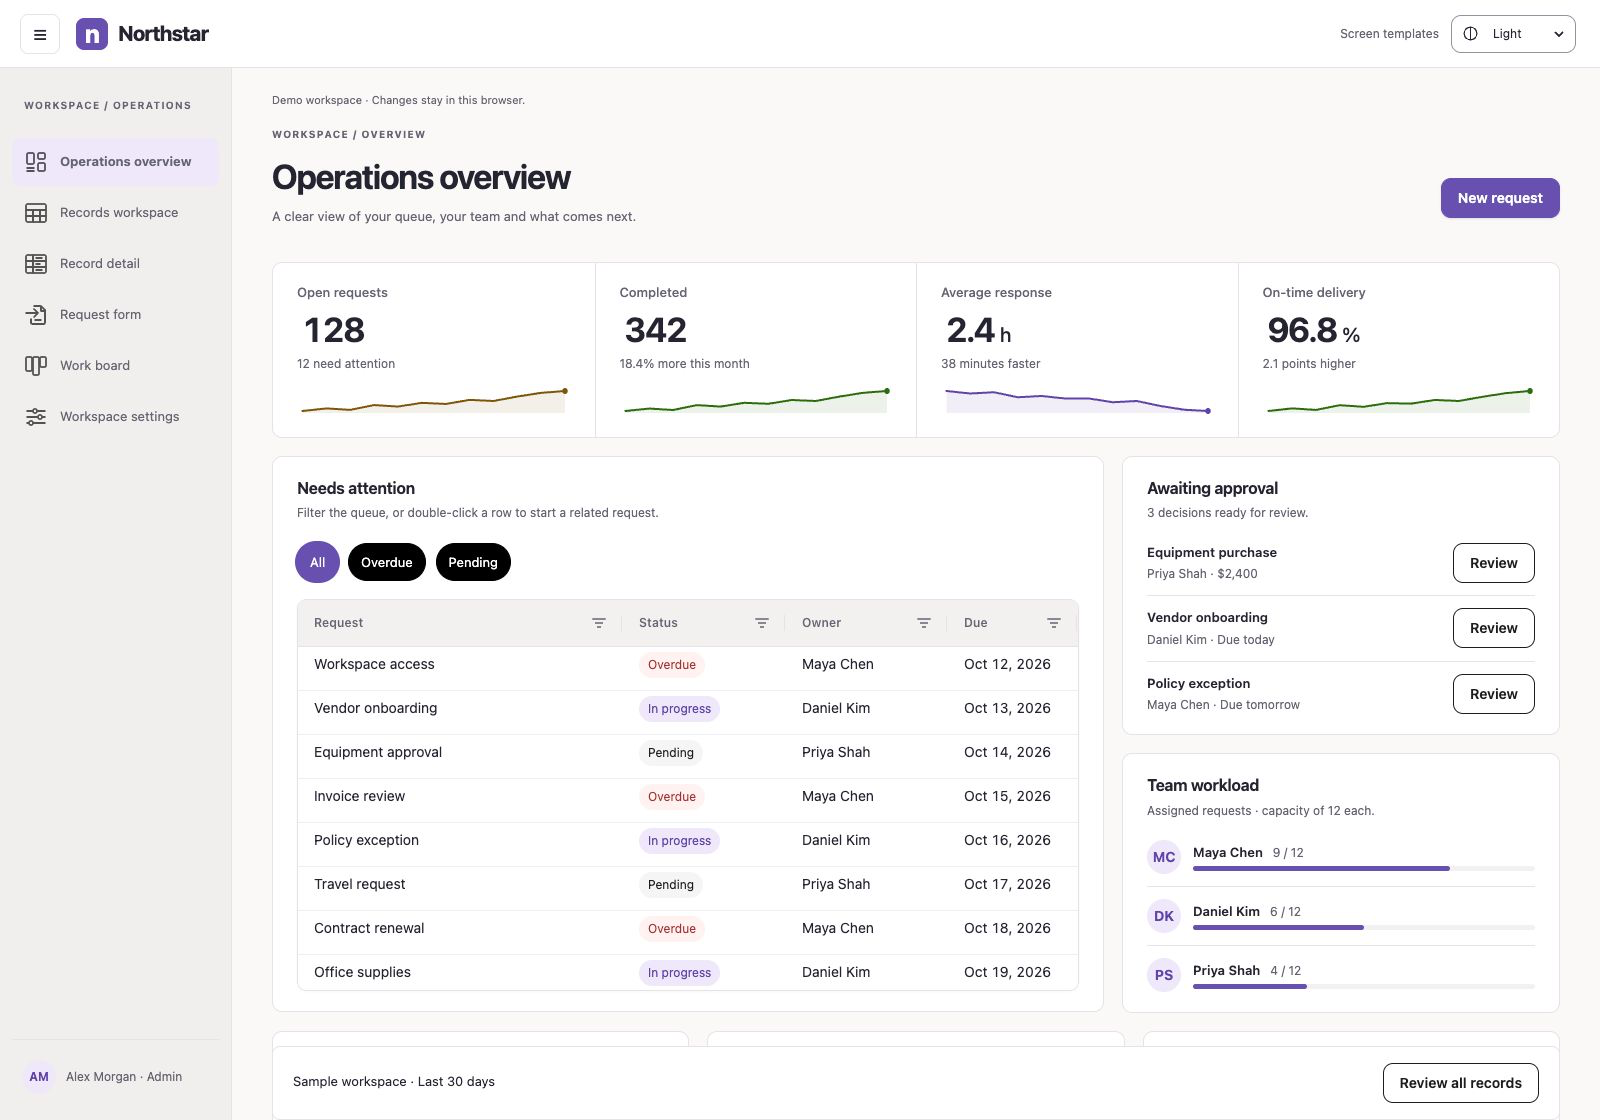Select the All filter chip
The height and width of the screenshot is (1120, 1600).
317,562
